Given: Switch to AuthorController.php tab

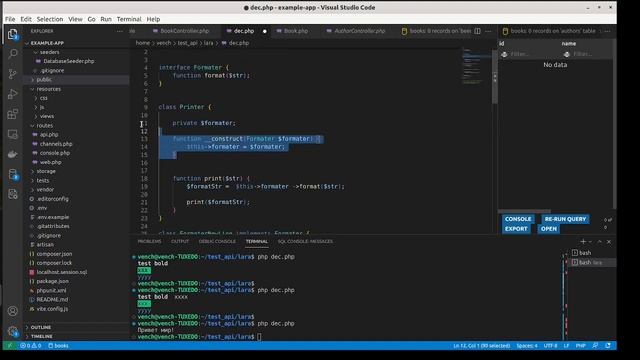Looking at the screenshot, I should pyautogui.click(x=359, y=31).
